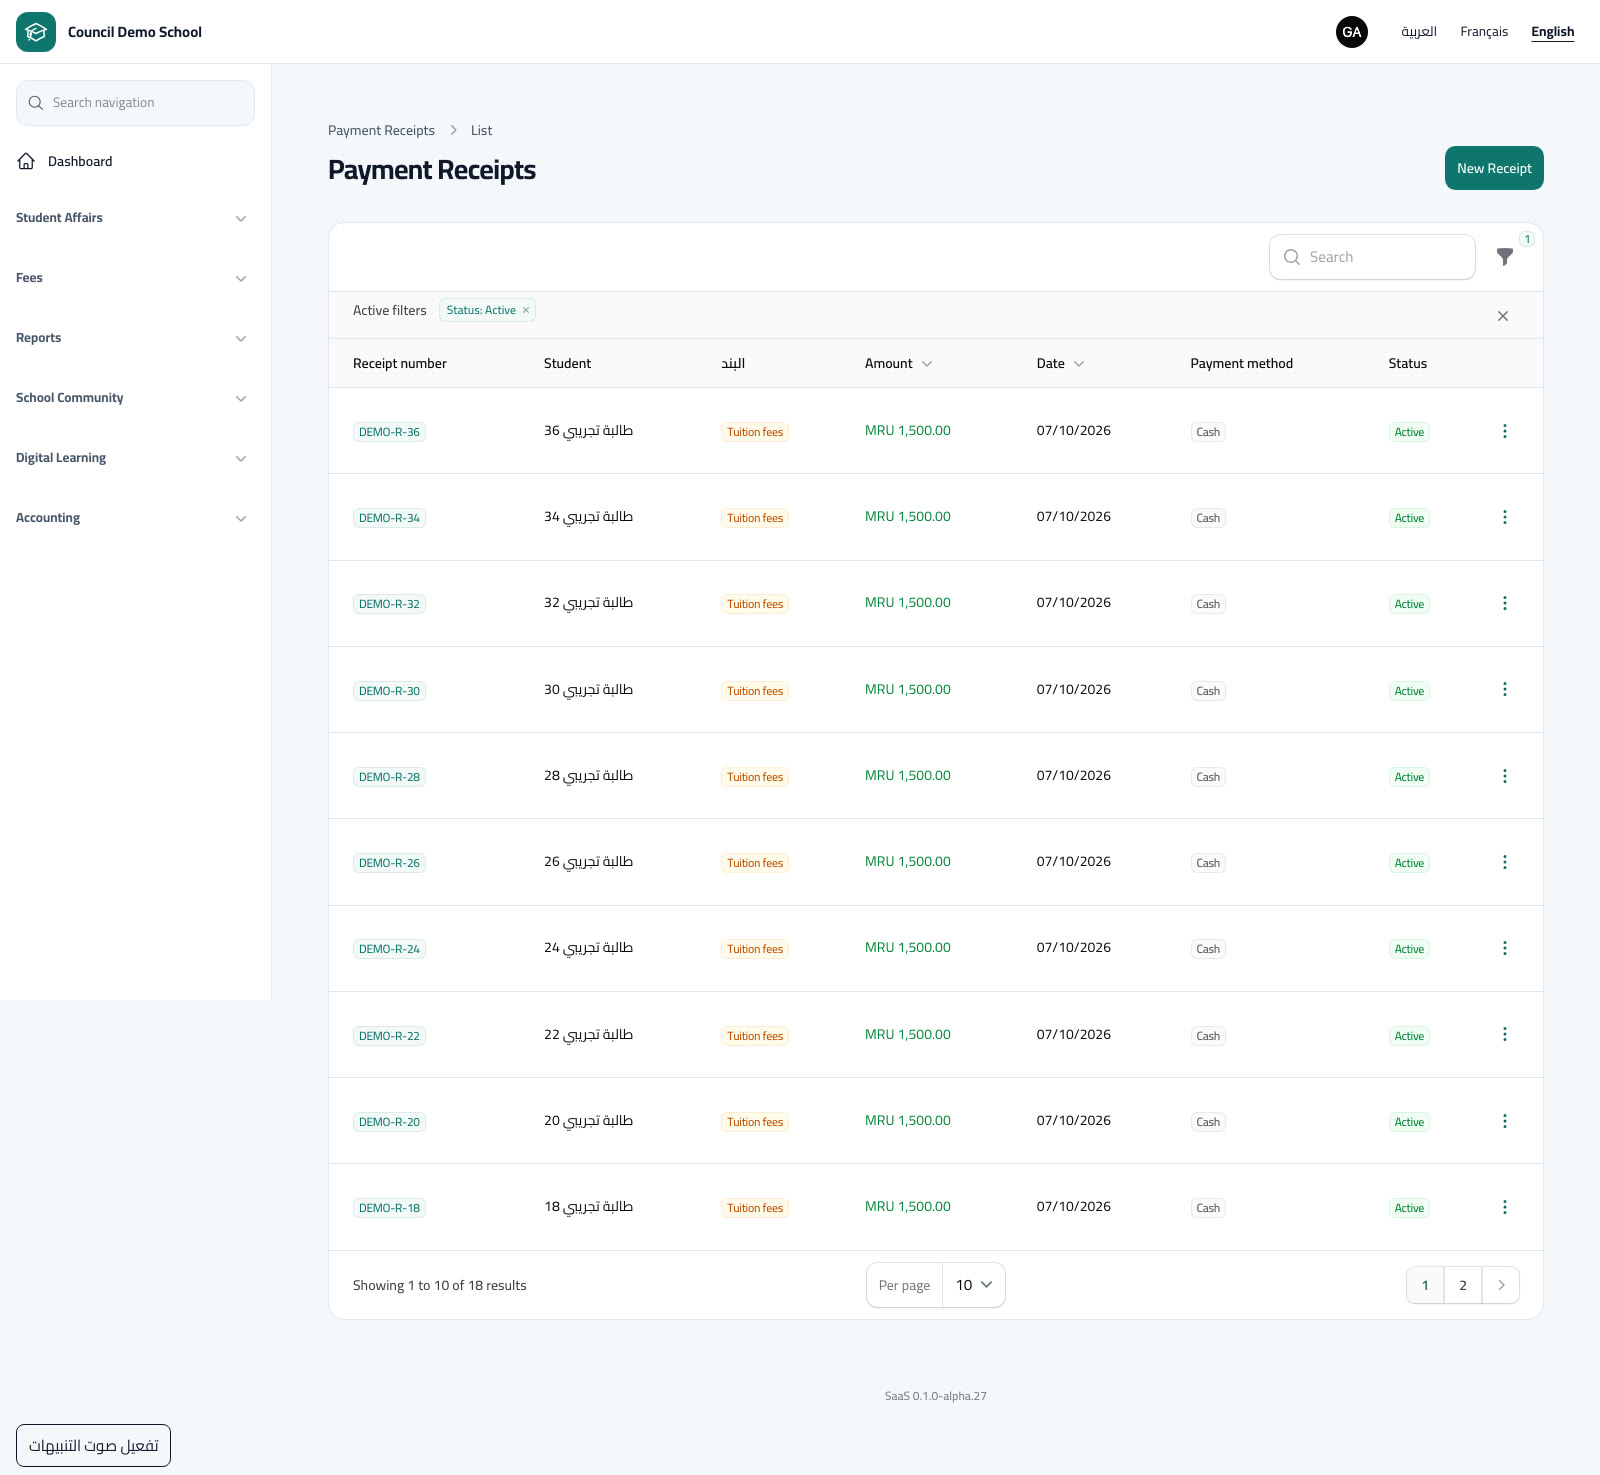The image size is (1600, 1475).
Task: Expand the Reports navigation group
Action: 131,338
